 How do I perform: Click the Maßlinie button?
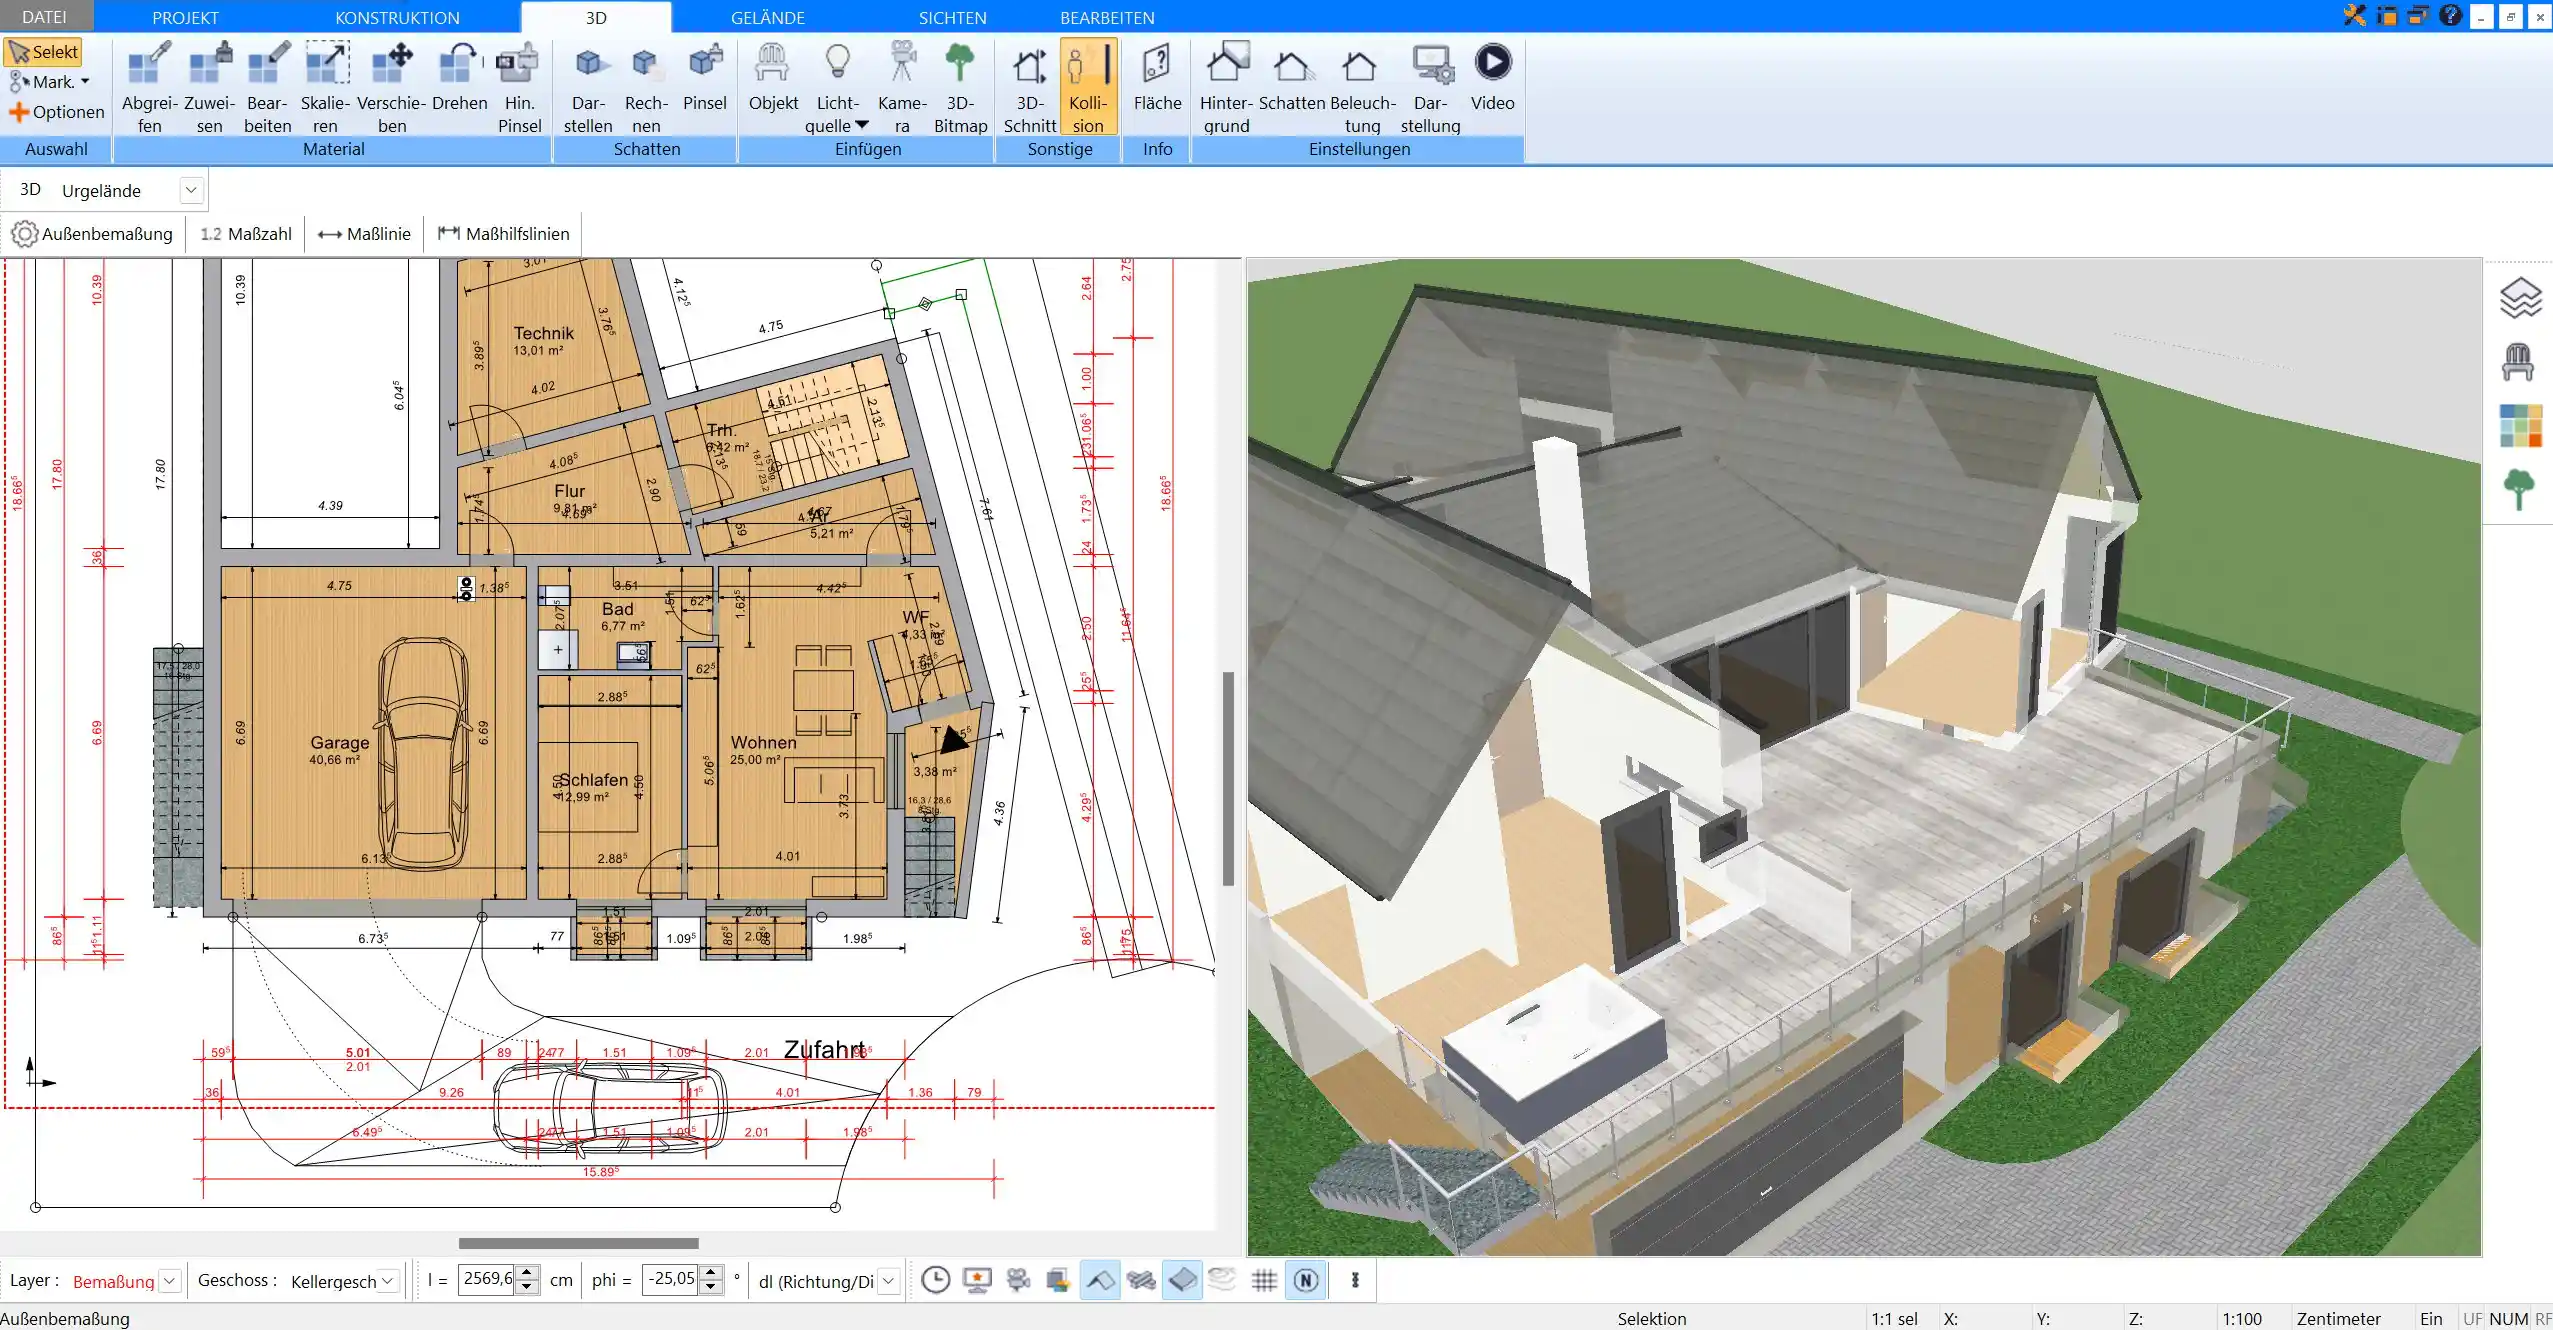click(364, 234)
